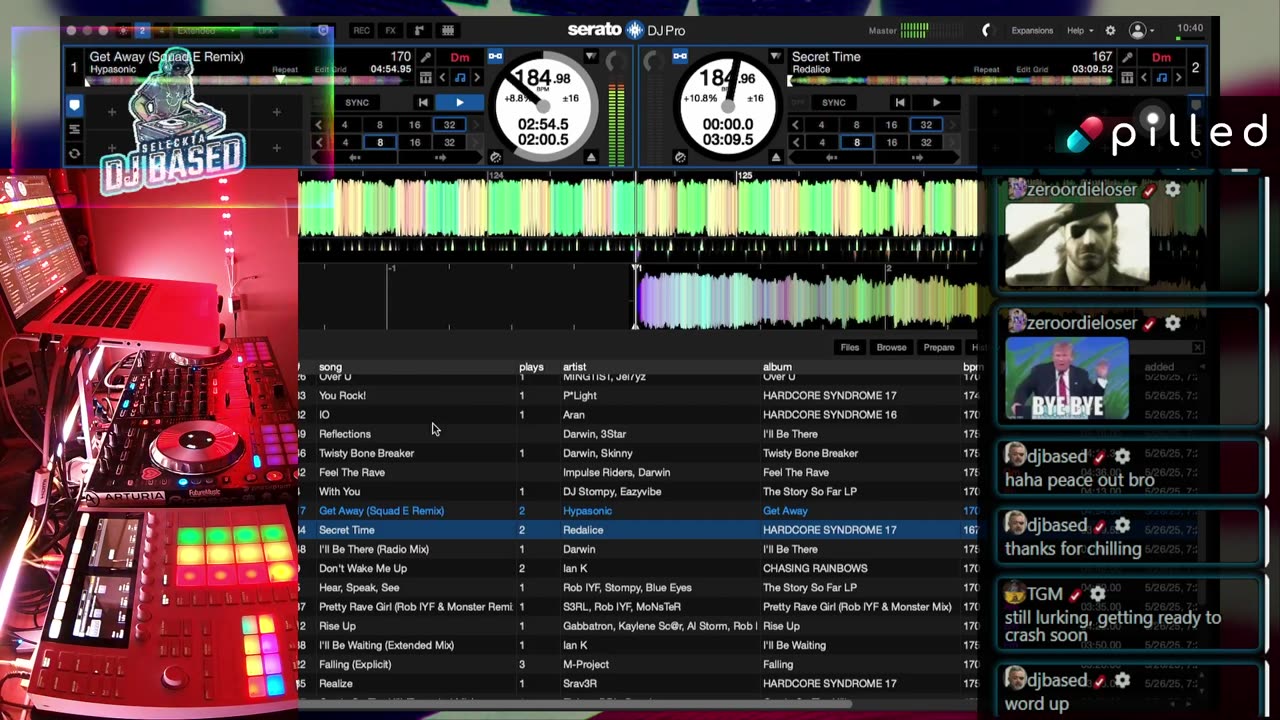Open the Help dropdown menu
Image resolution: width=1280 pixels, height=720 pixels.
click(x=1079, y=31)
